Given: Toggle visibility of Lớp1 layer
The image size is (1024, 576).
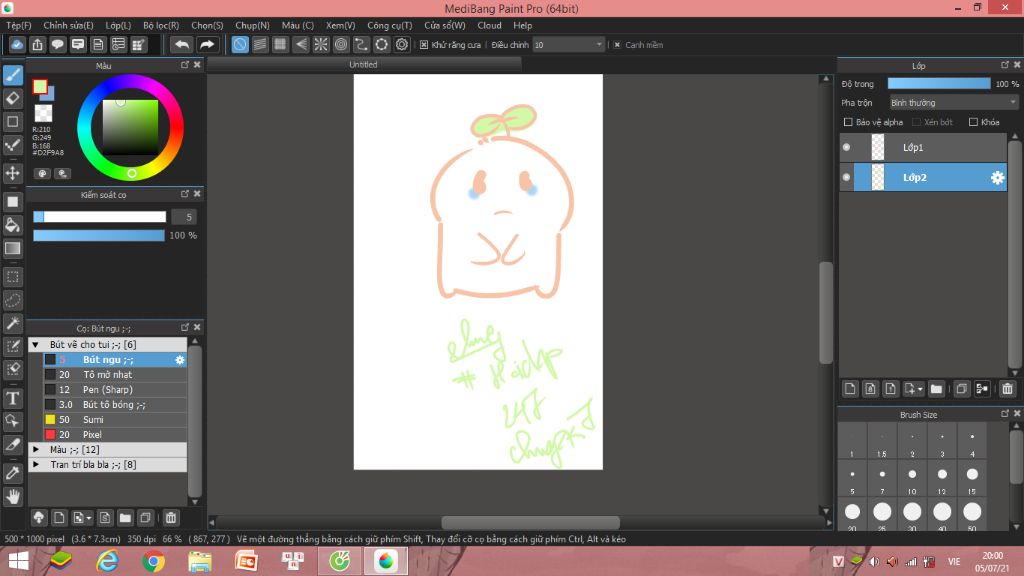Looking at the screenshot, I should coord(846,148).
